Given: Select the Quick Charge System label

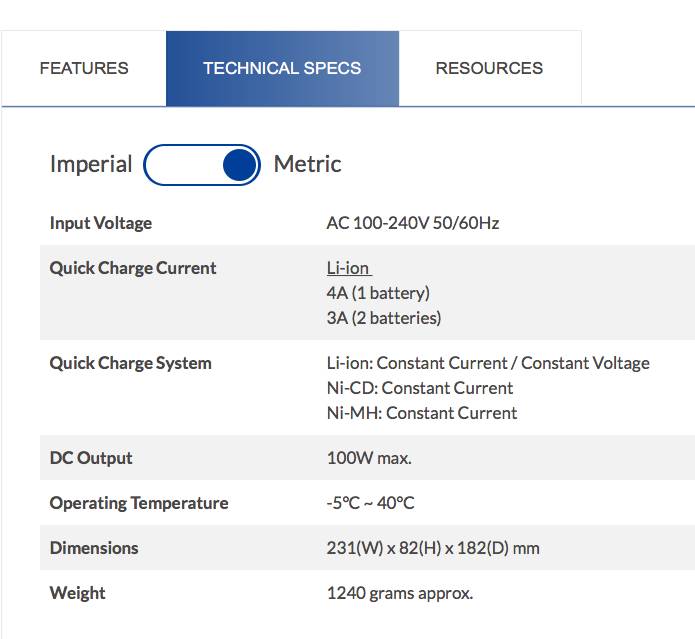Looking at the screenshot, I should click(131, 363).
